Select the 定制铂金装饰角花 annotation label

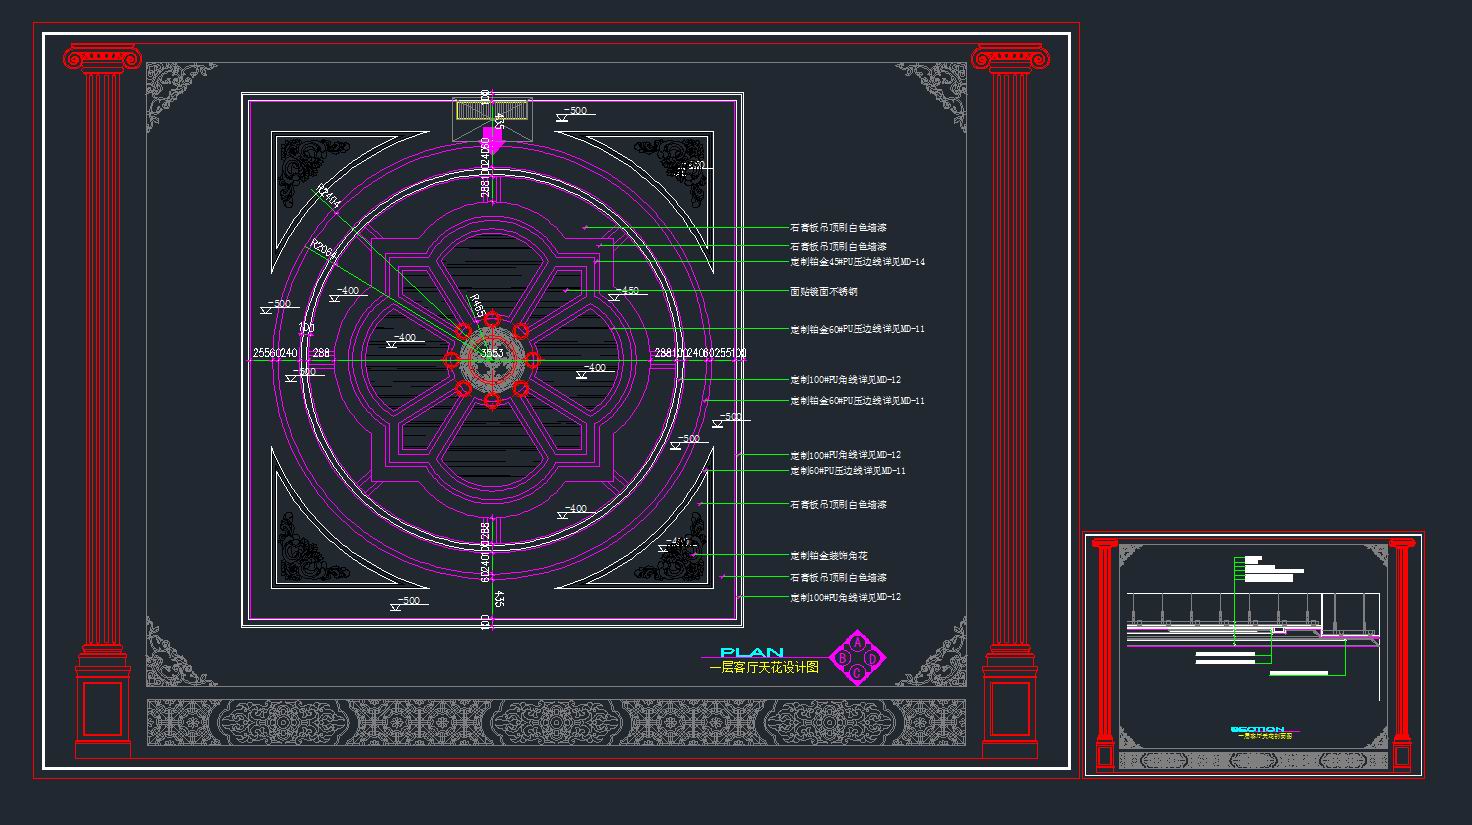click(x=829, y=556)
